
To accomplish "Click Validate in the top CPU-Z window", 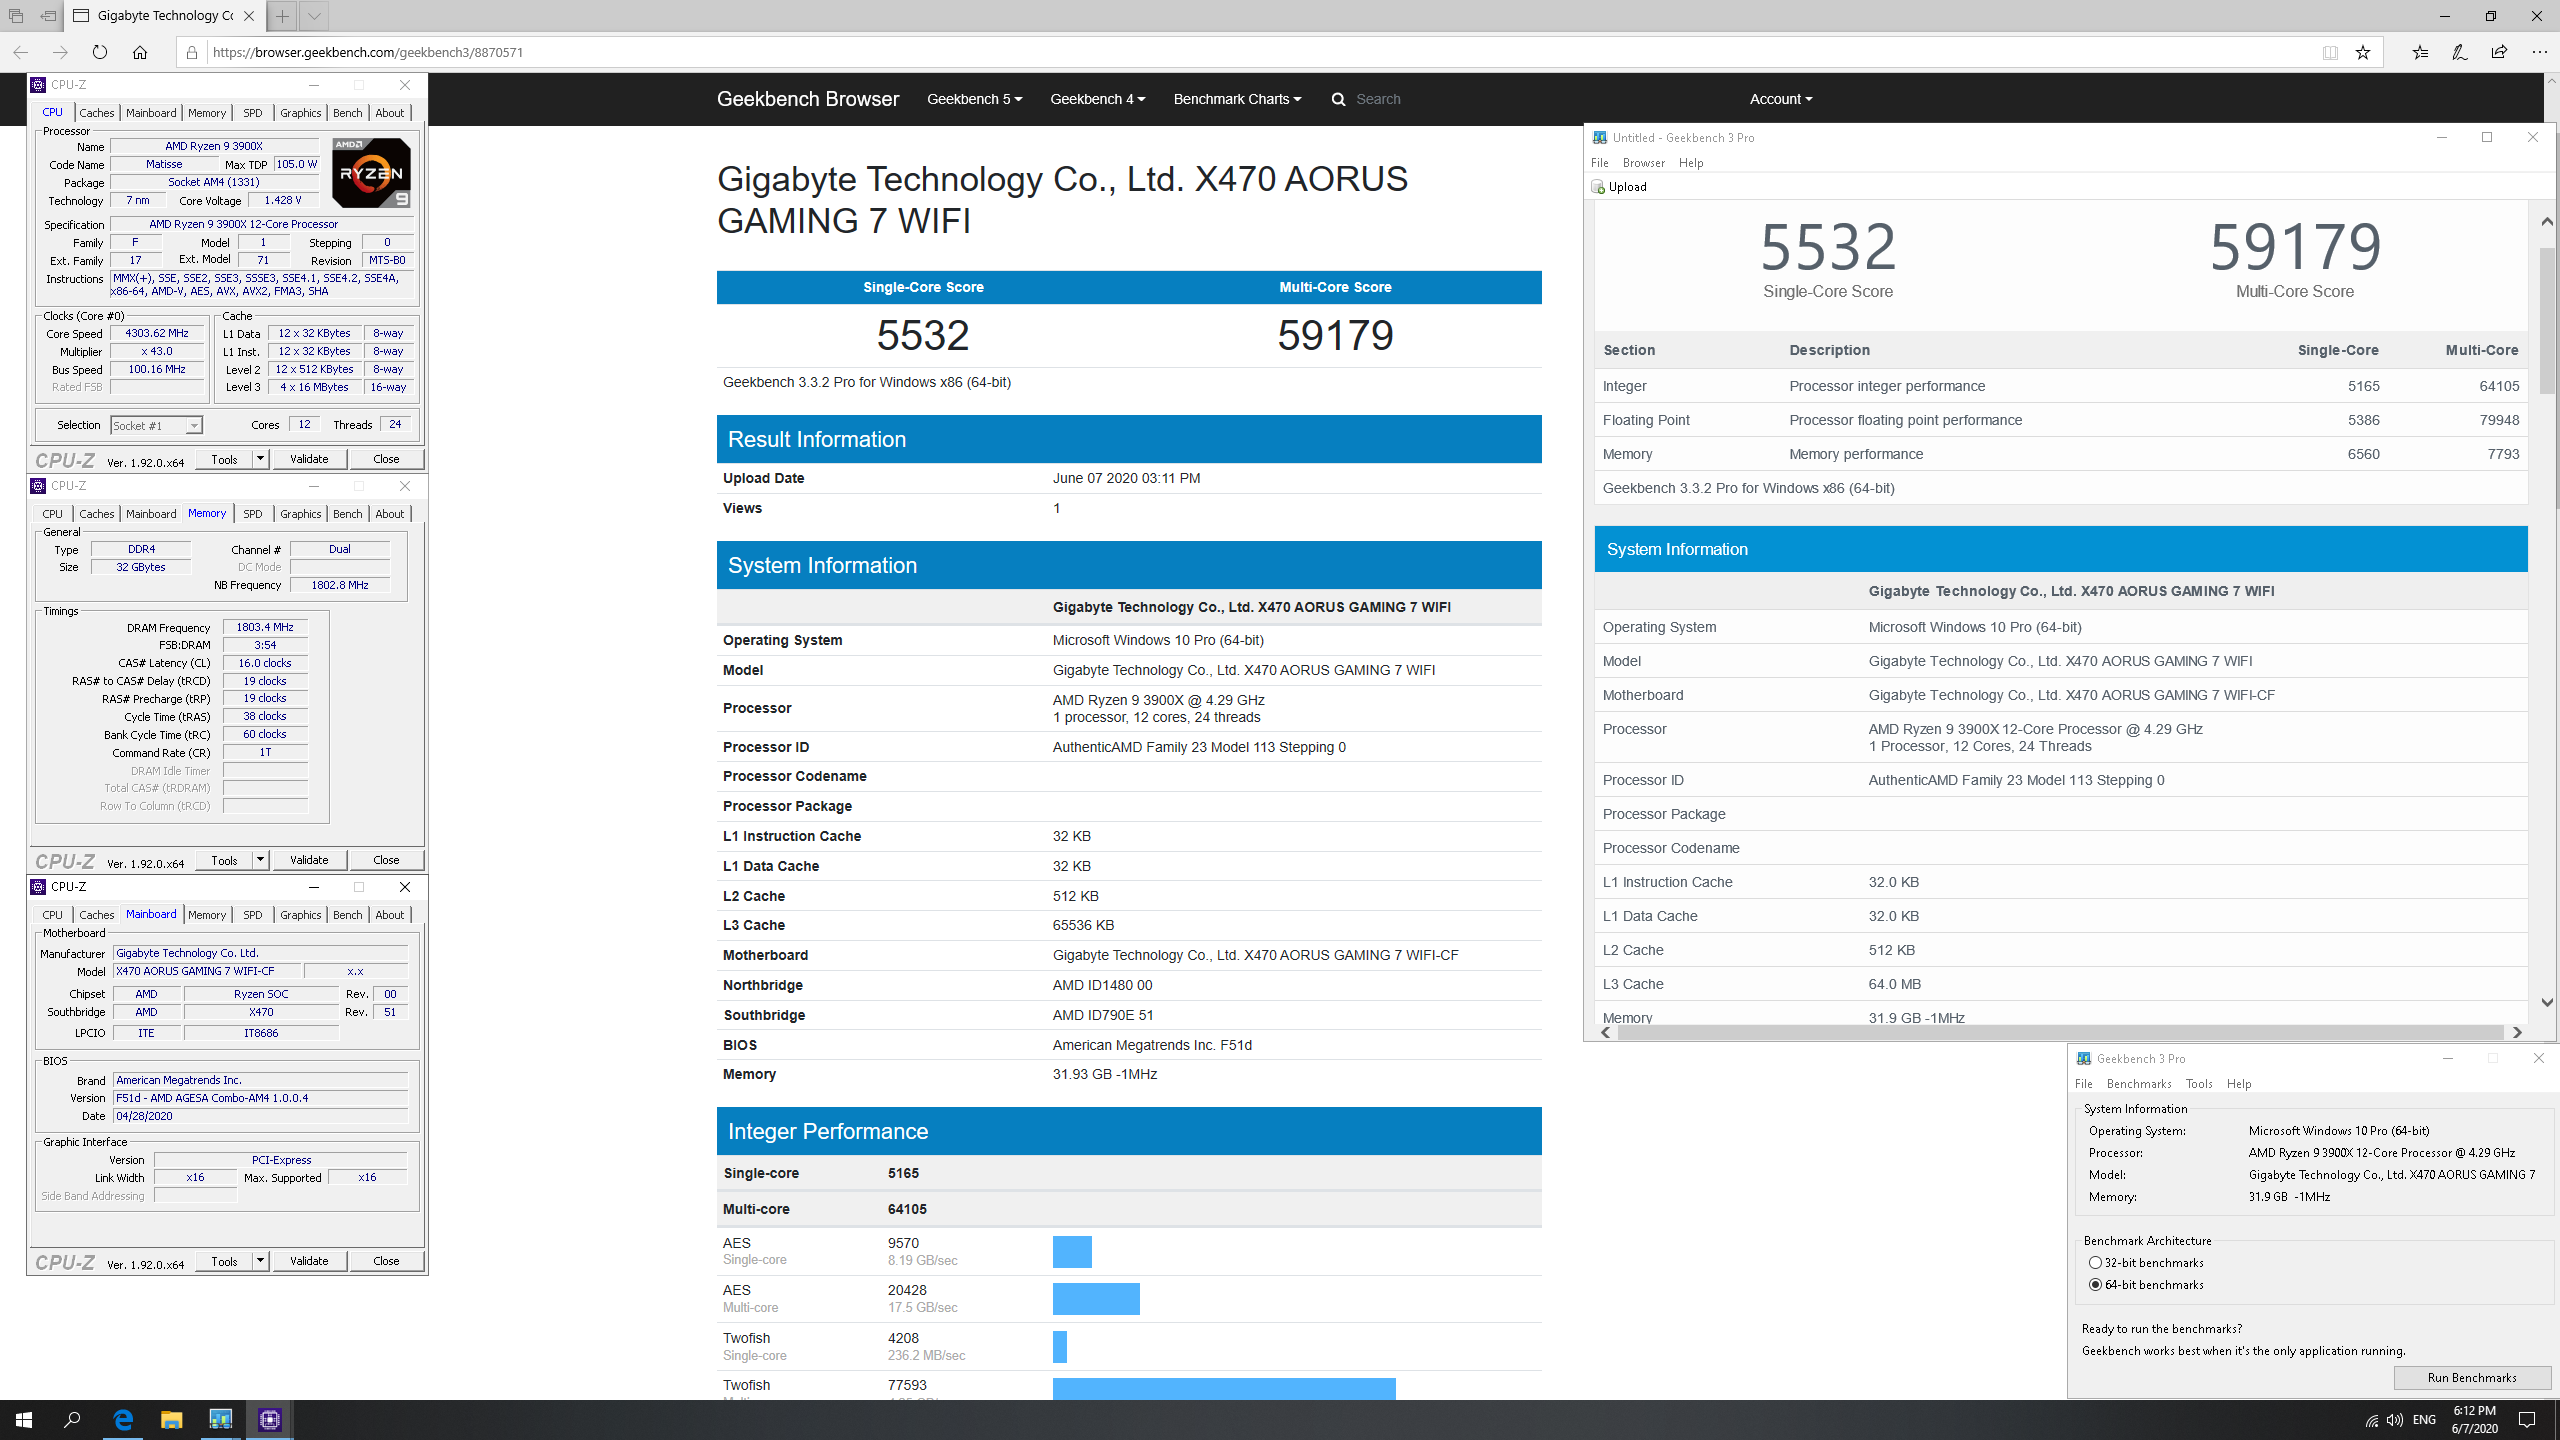I will click(x=309, y=459).
